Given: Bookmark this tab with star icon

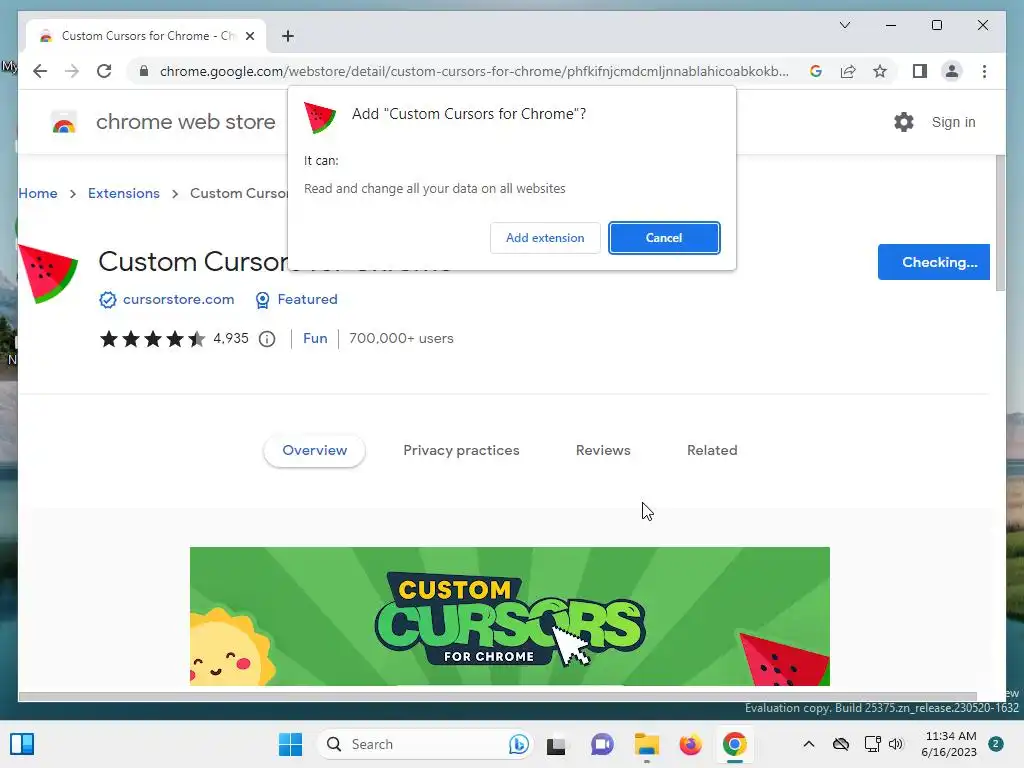Looking at the screenshot, I should click(x=880, y=71).
